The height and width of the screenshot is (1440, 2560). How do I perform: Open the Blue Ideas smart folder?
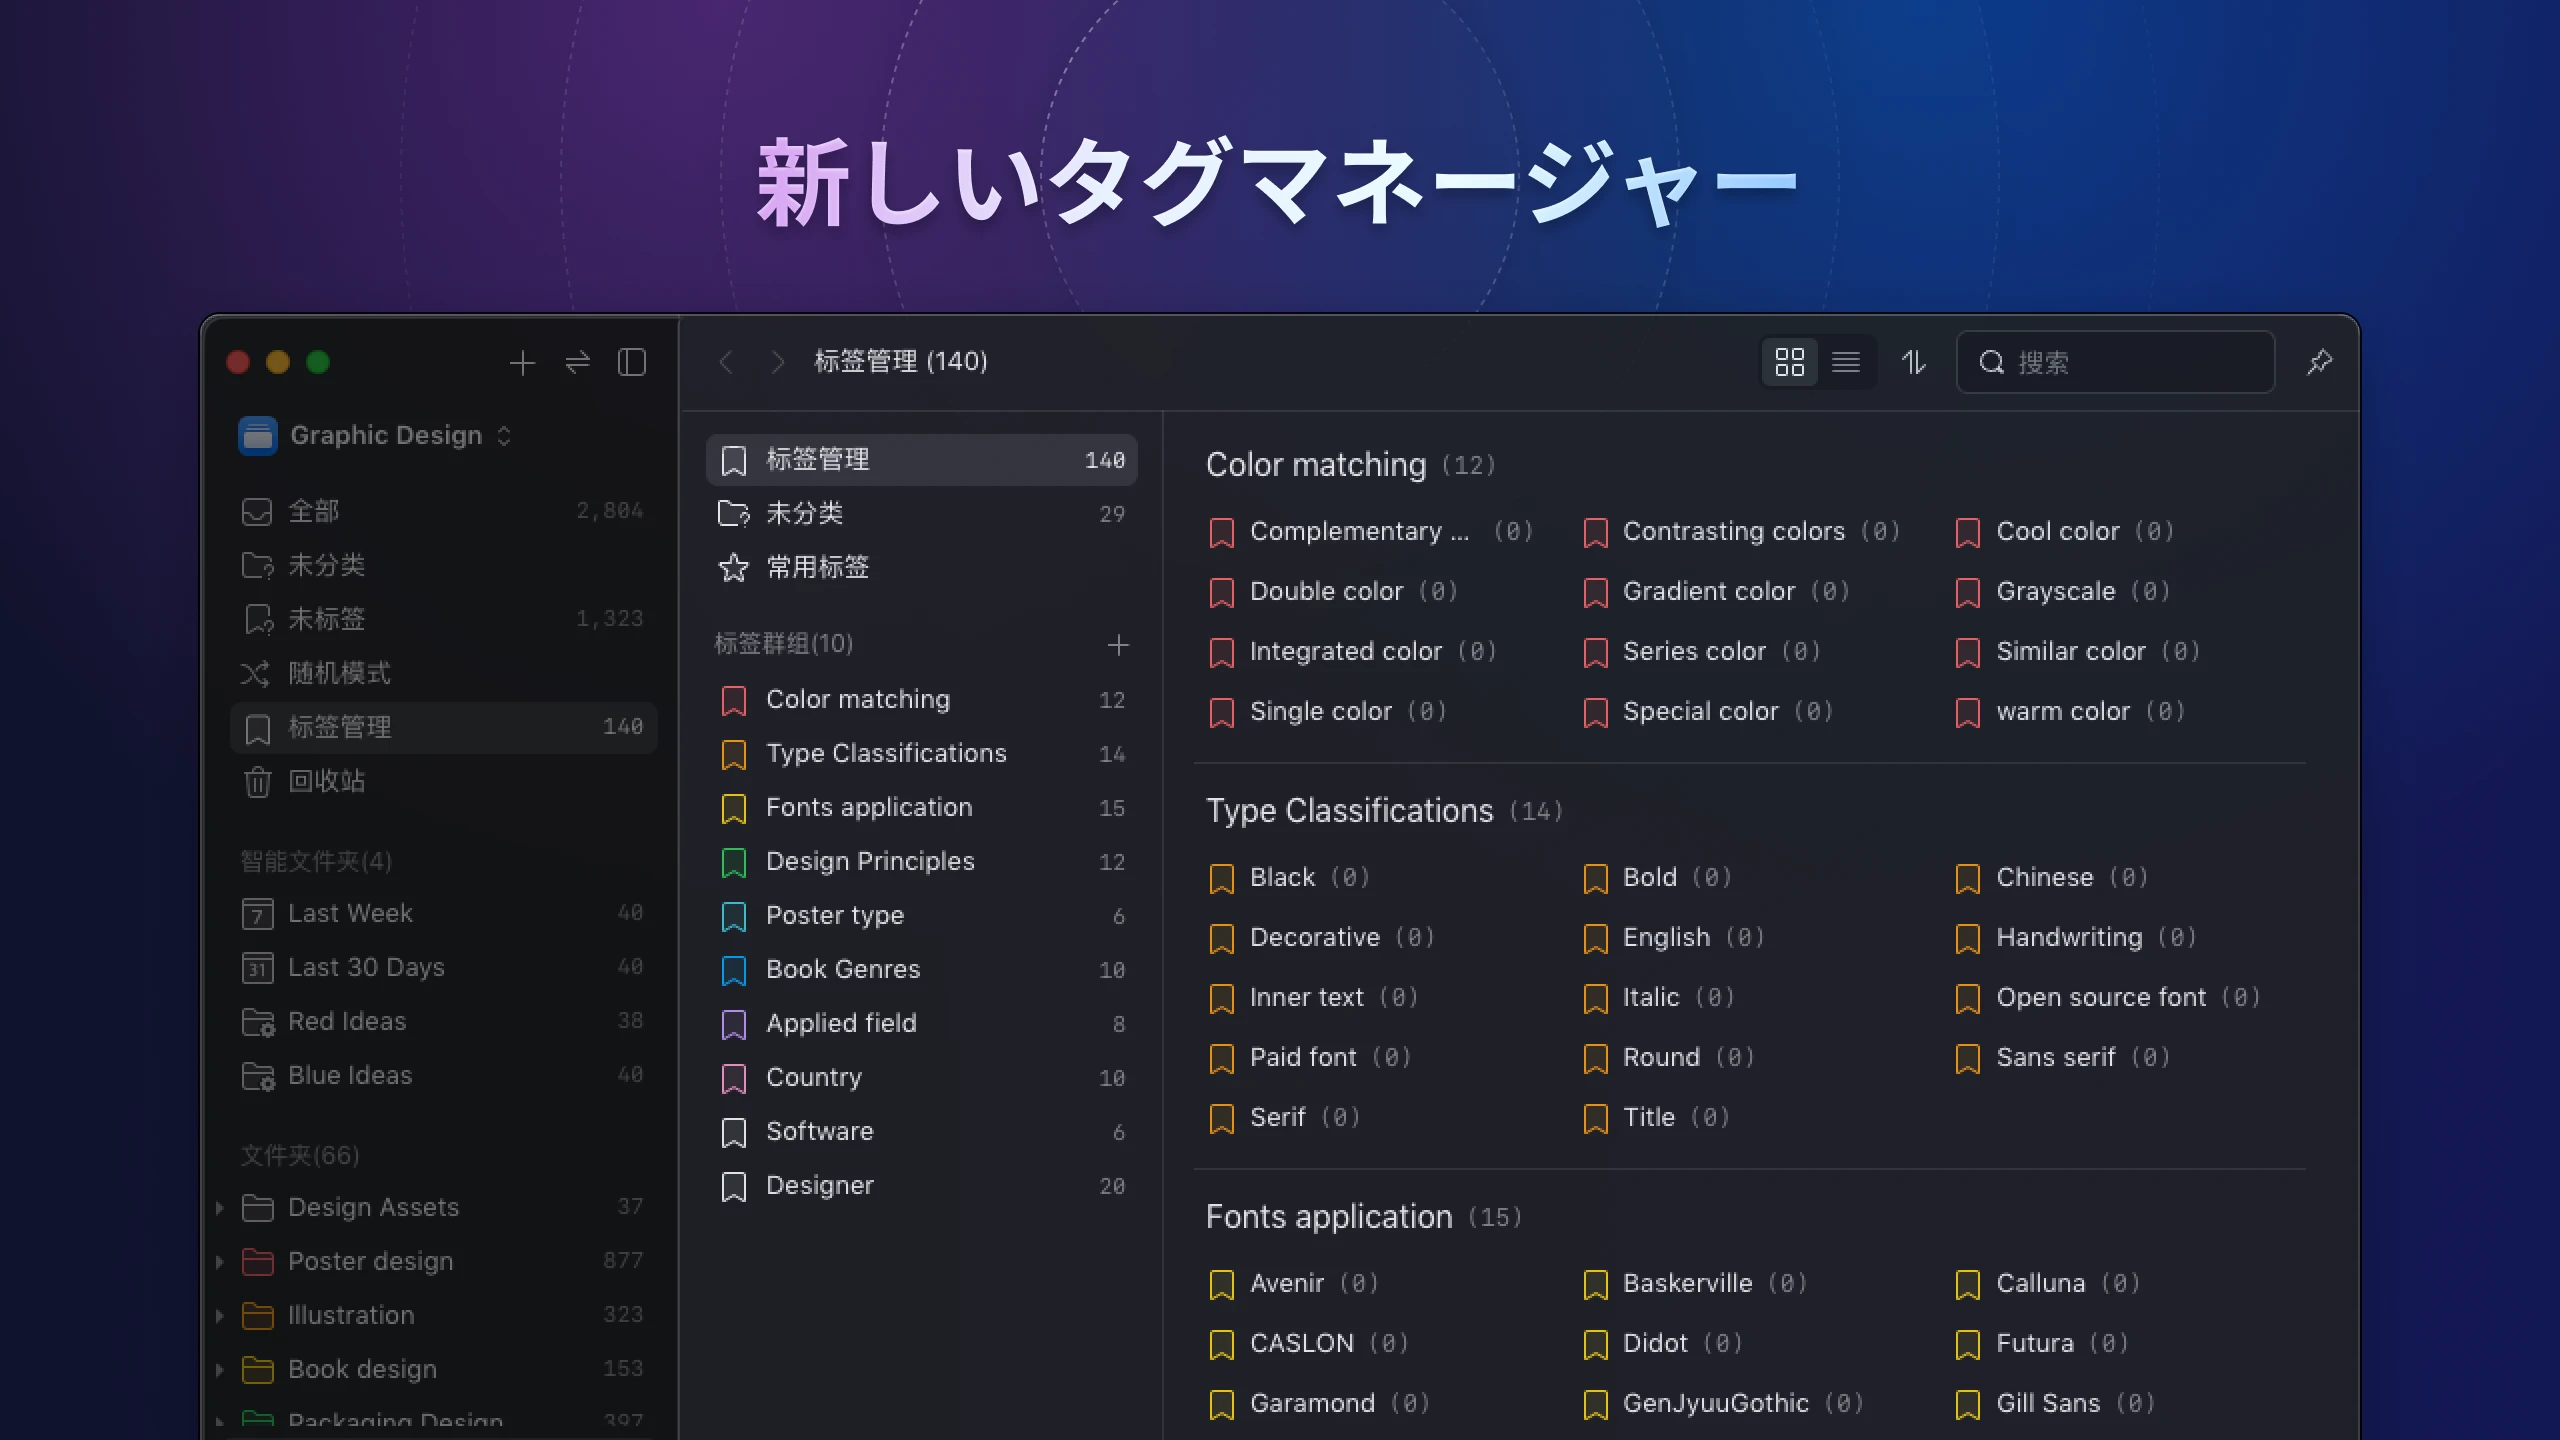coord(443,1075)
